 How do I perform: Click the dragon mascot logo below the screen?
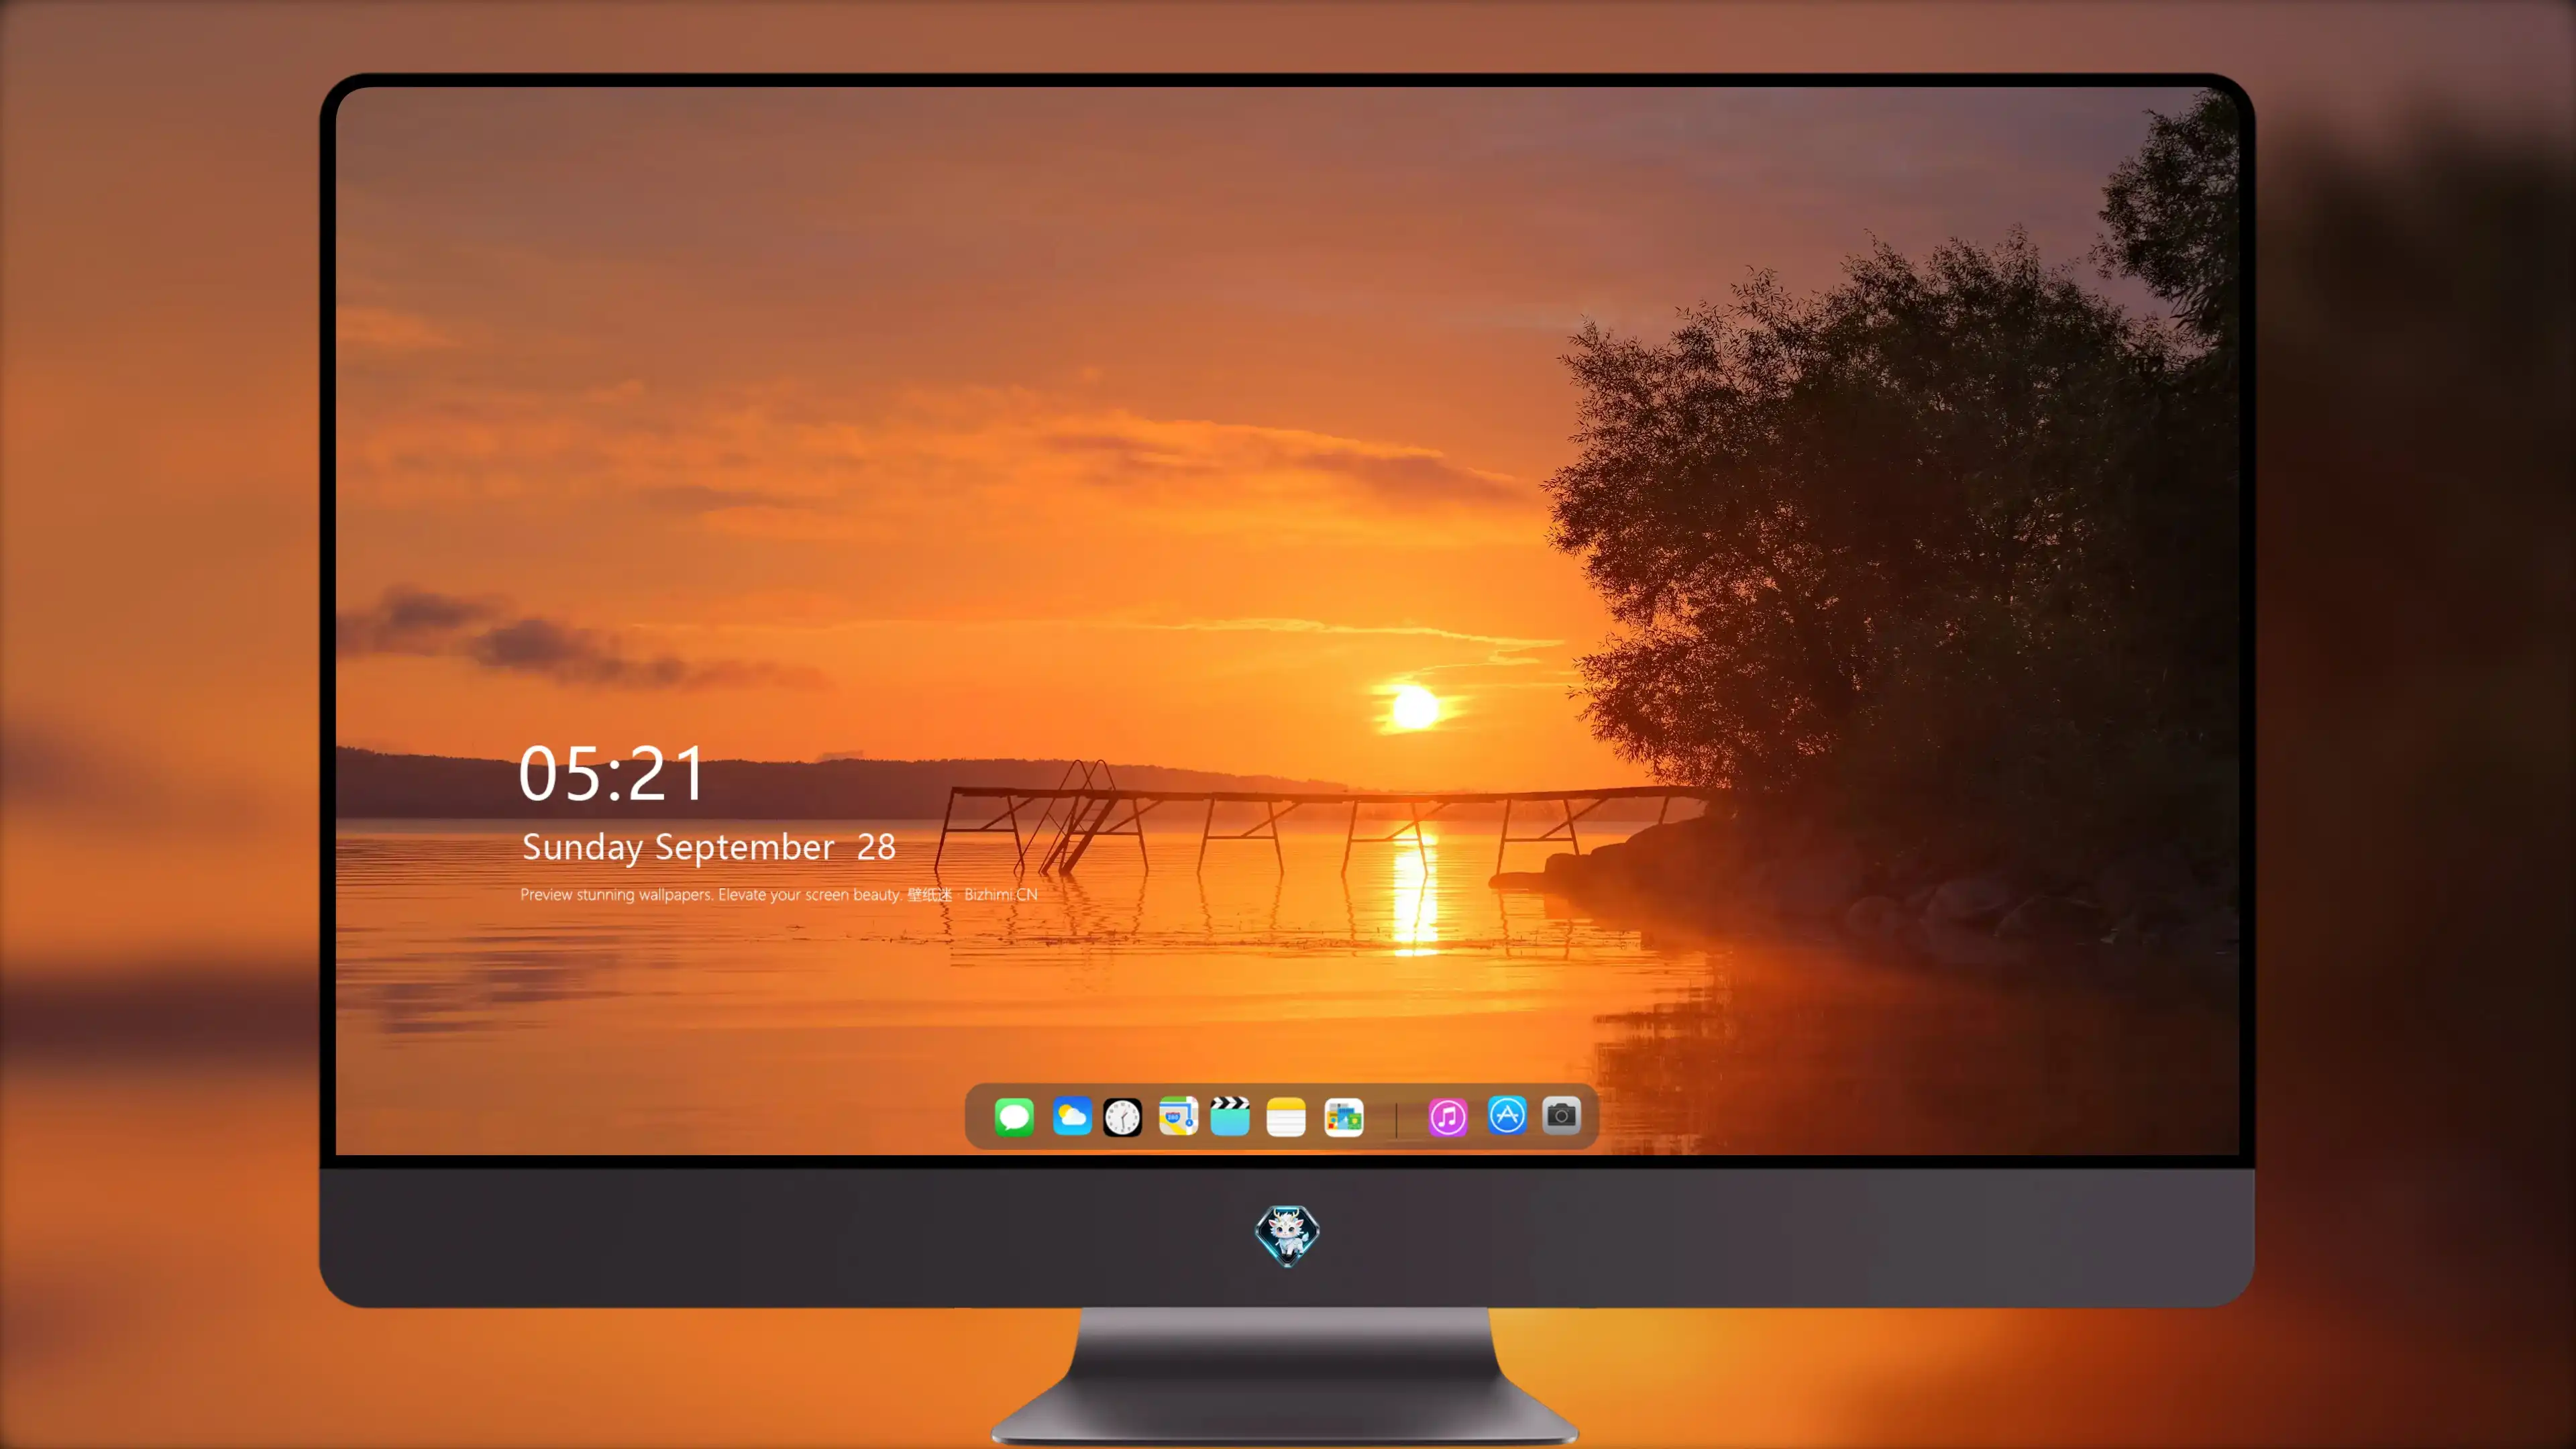click(1287, 1235)
